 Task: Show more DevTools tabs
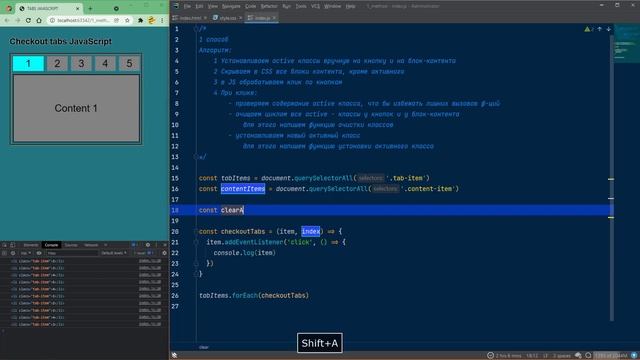click(x=106, y=245)
